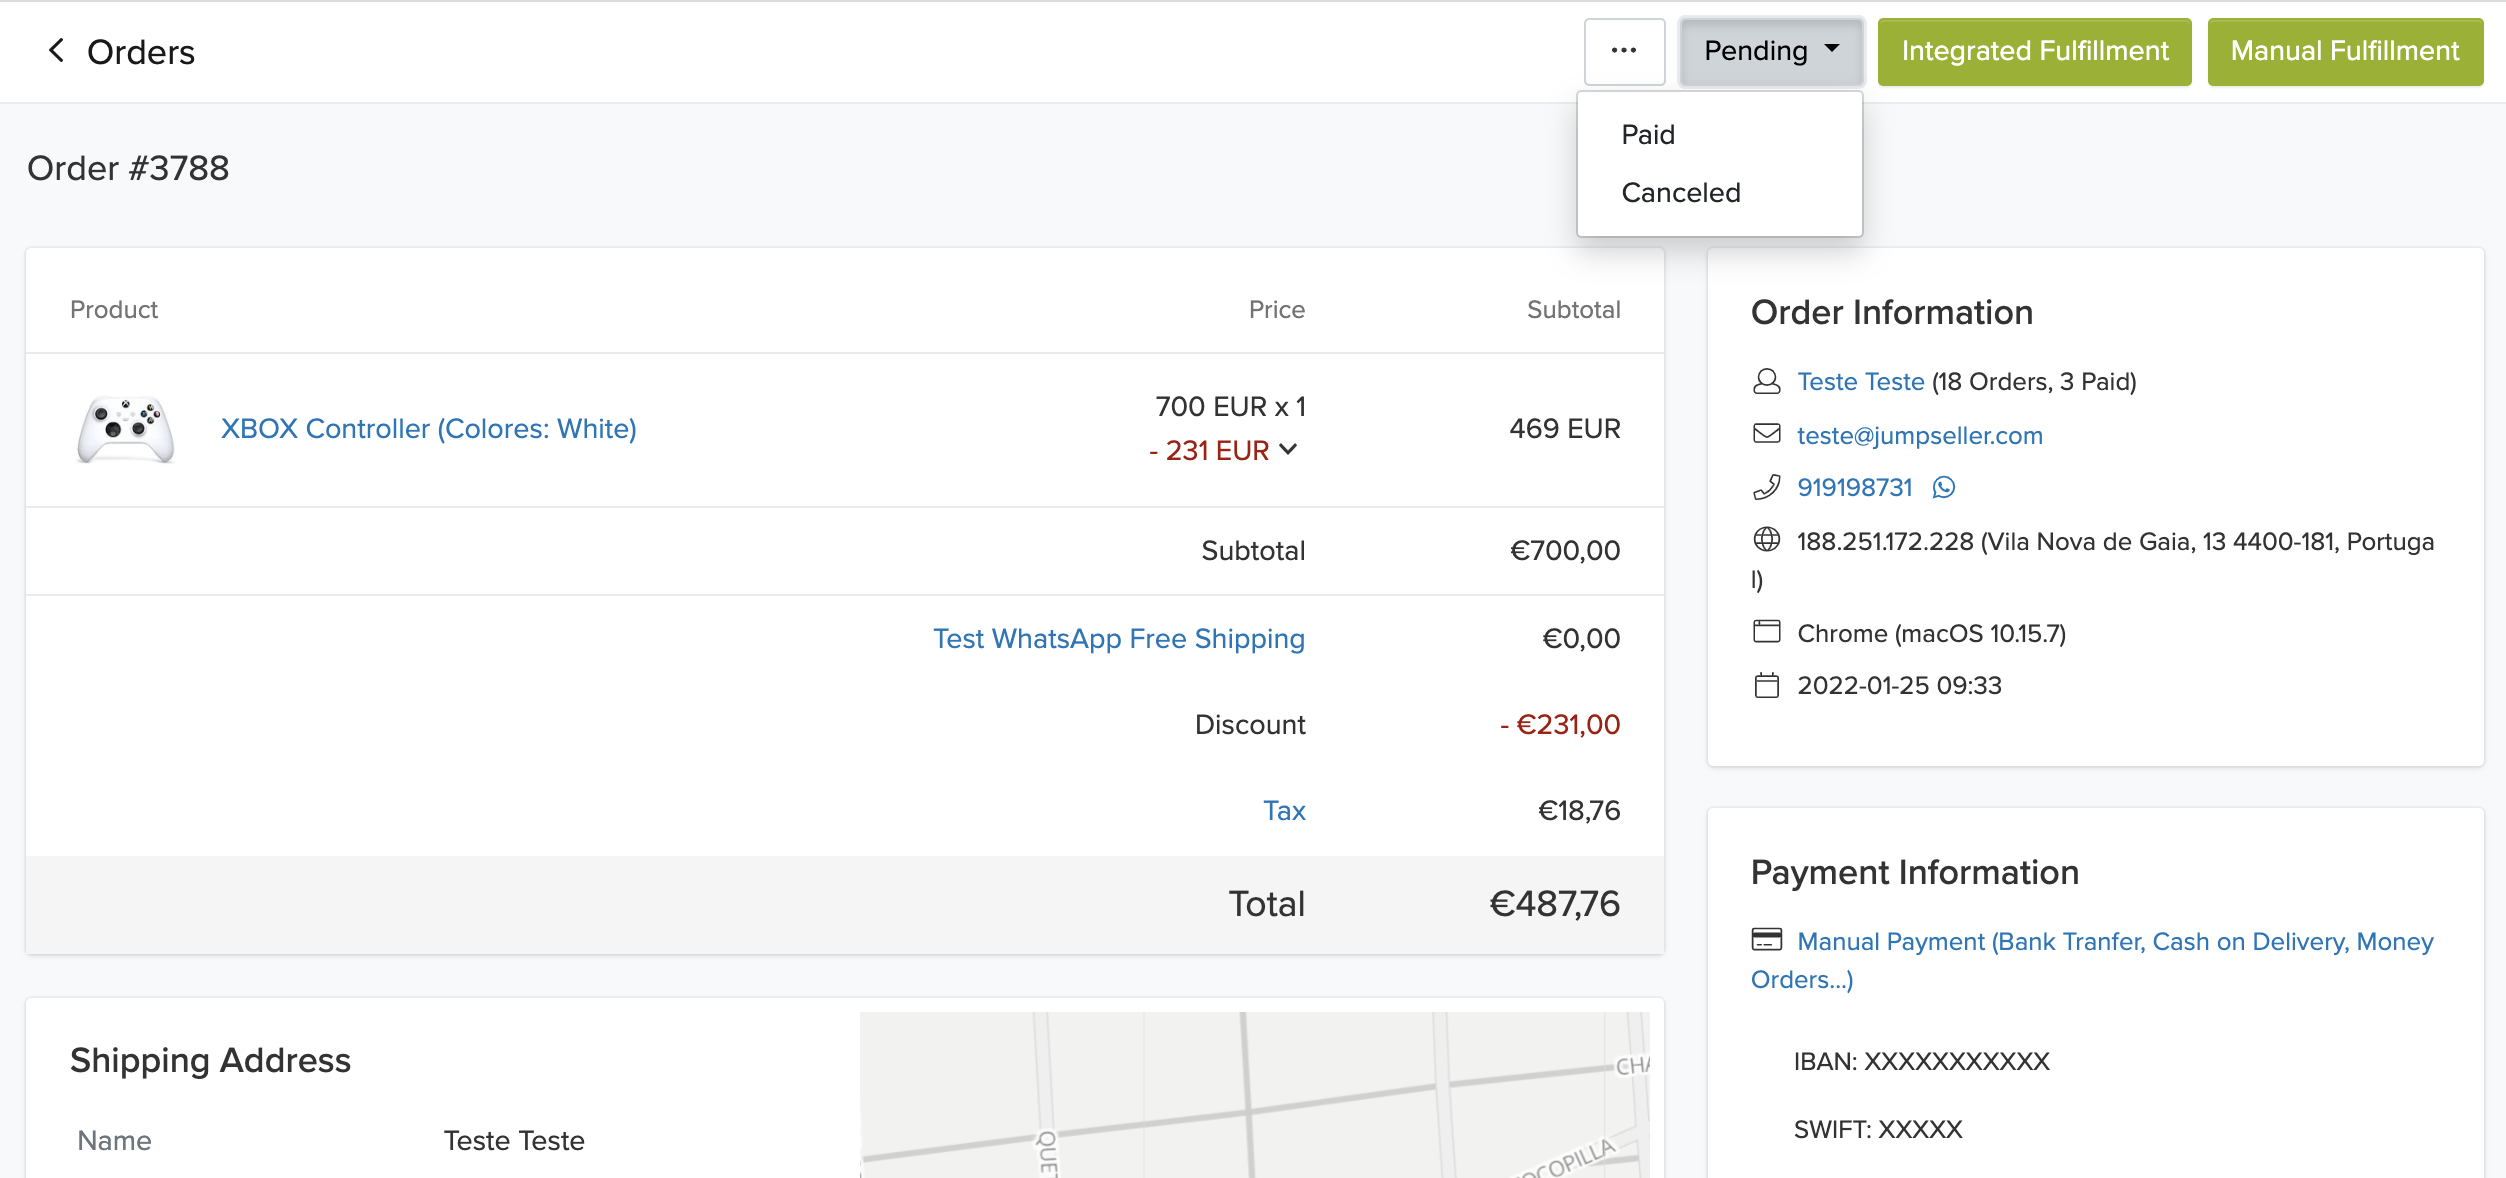Screen dimensions: 2506x1178
Task: Click the phone handset icon
Action: (1766, 488)
